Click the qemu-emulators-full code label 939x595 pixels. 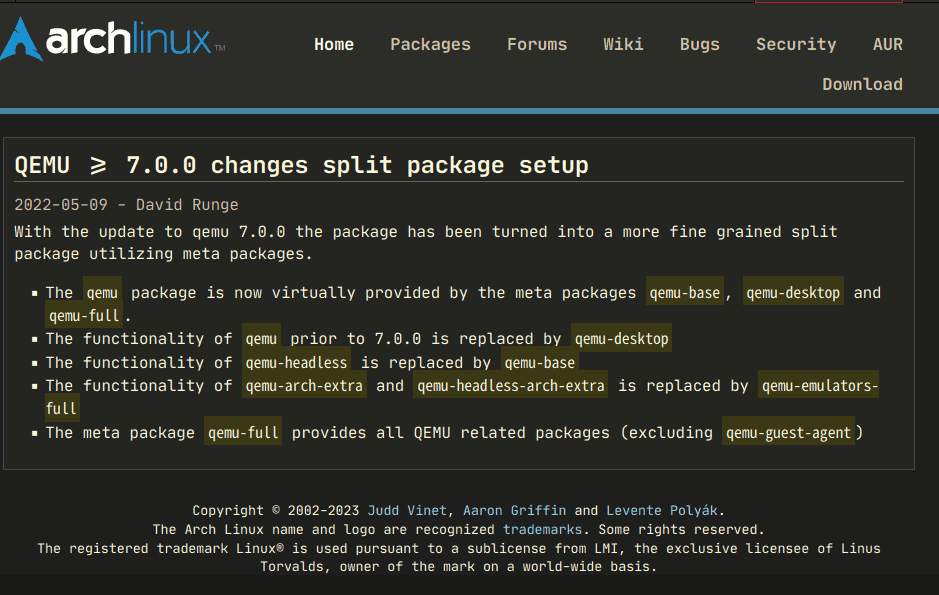pos(818,386)
